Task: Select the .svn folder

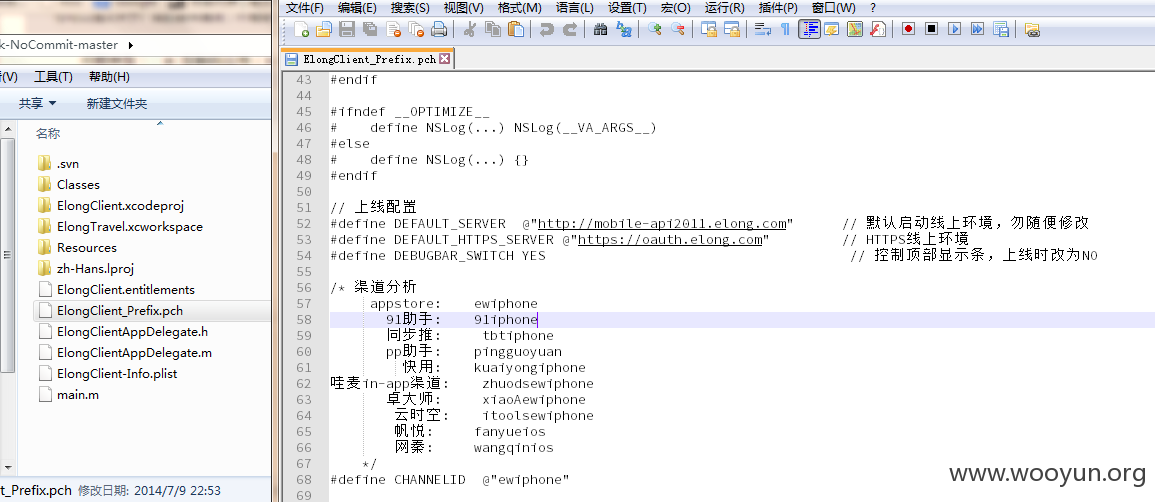Action: click(58, 163)
